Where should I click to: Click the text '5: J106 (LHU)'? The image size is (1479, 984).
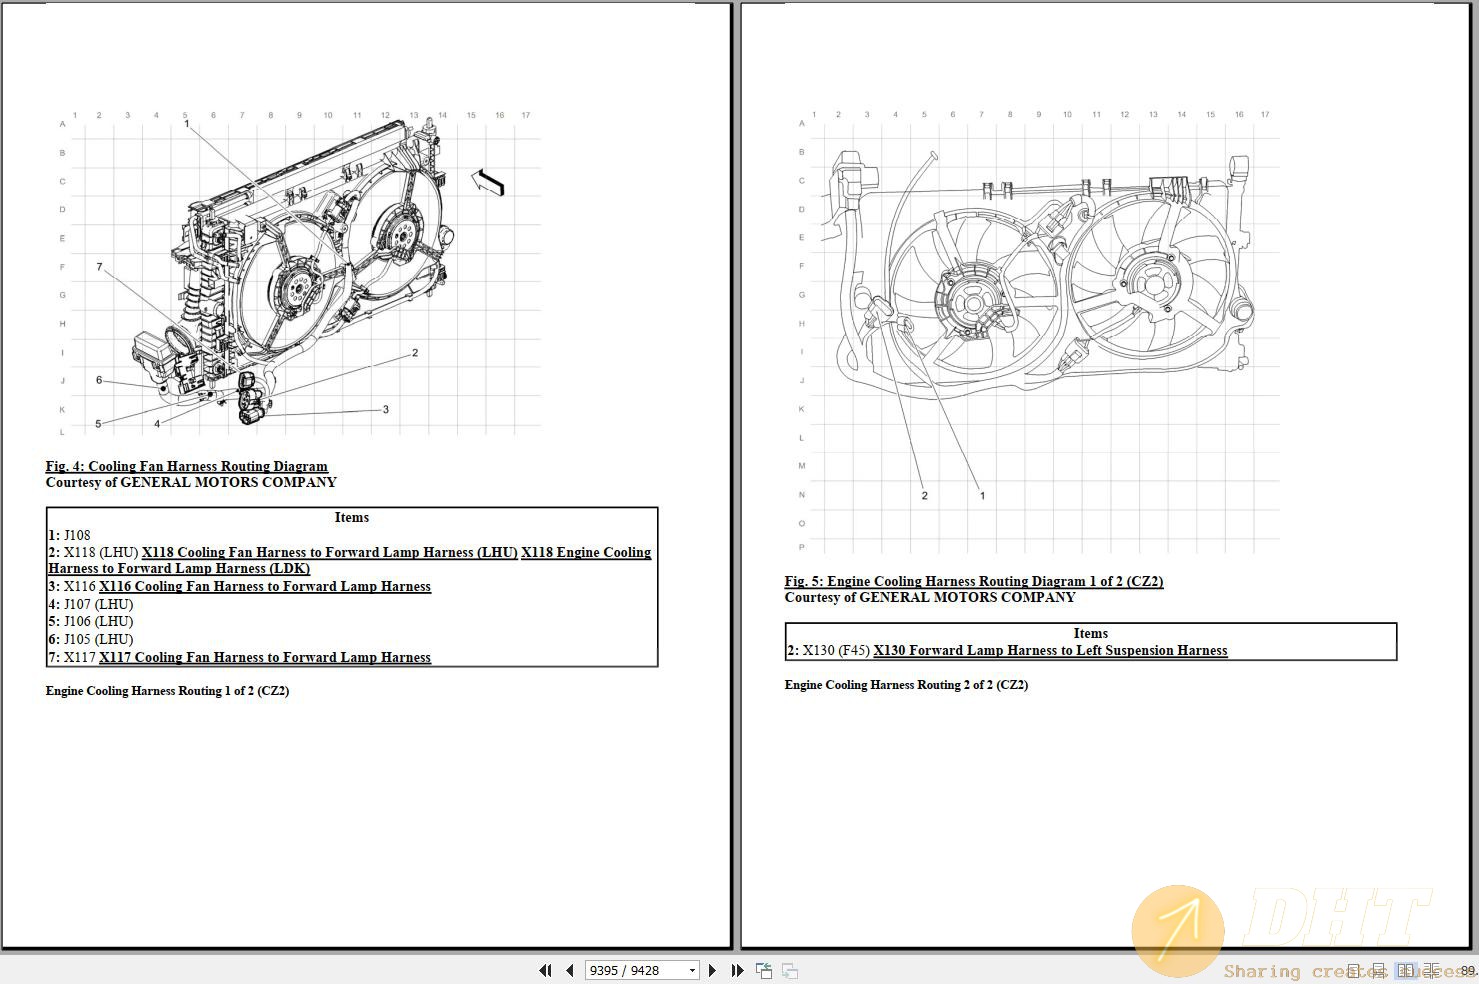90,622
